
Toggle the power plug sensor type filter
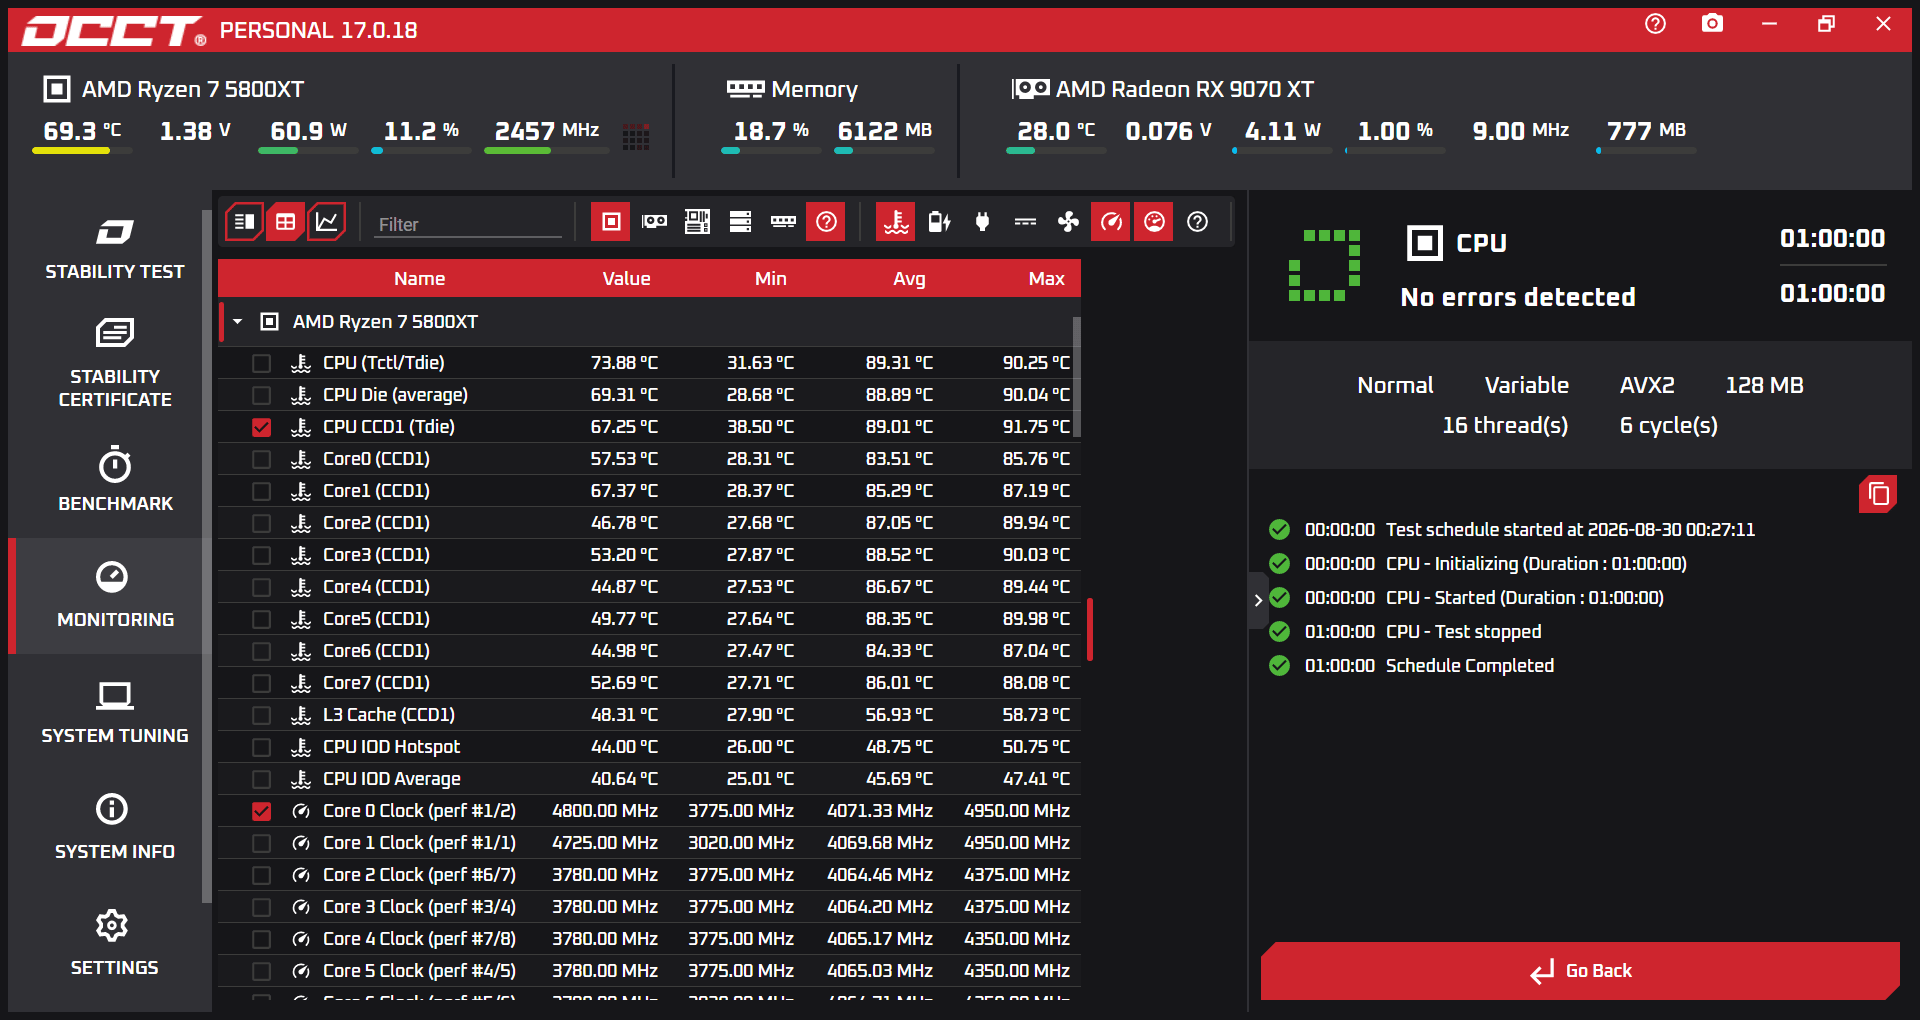point(982,222)
